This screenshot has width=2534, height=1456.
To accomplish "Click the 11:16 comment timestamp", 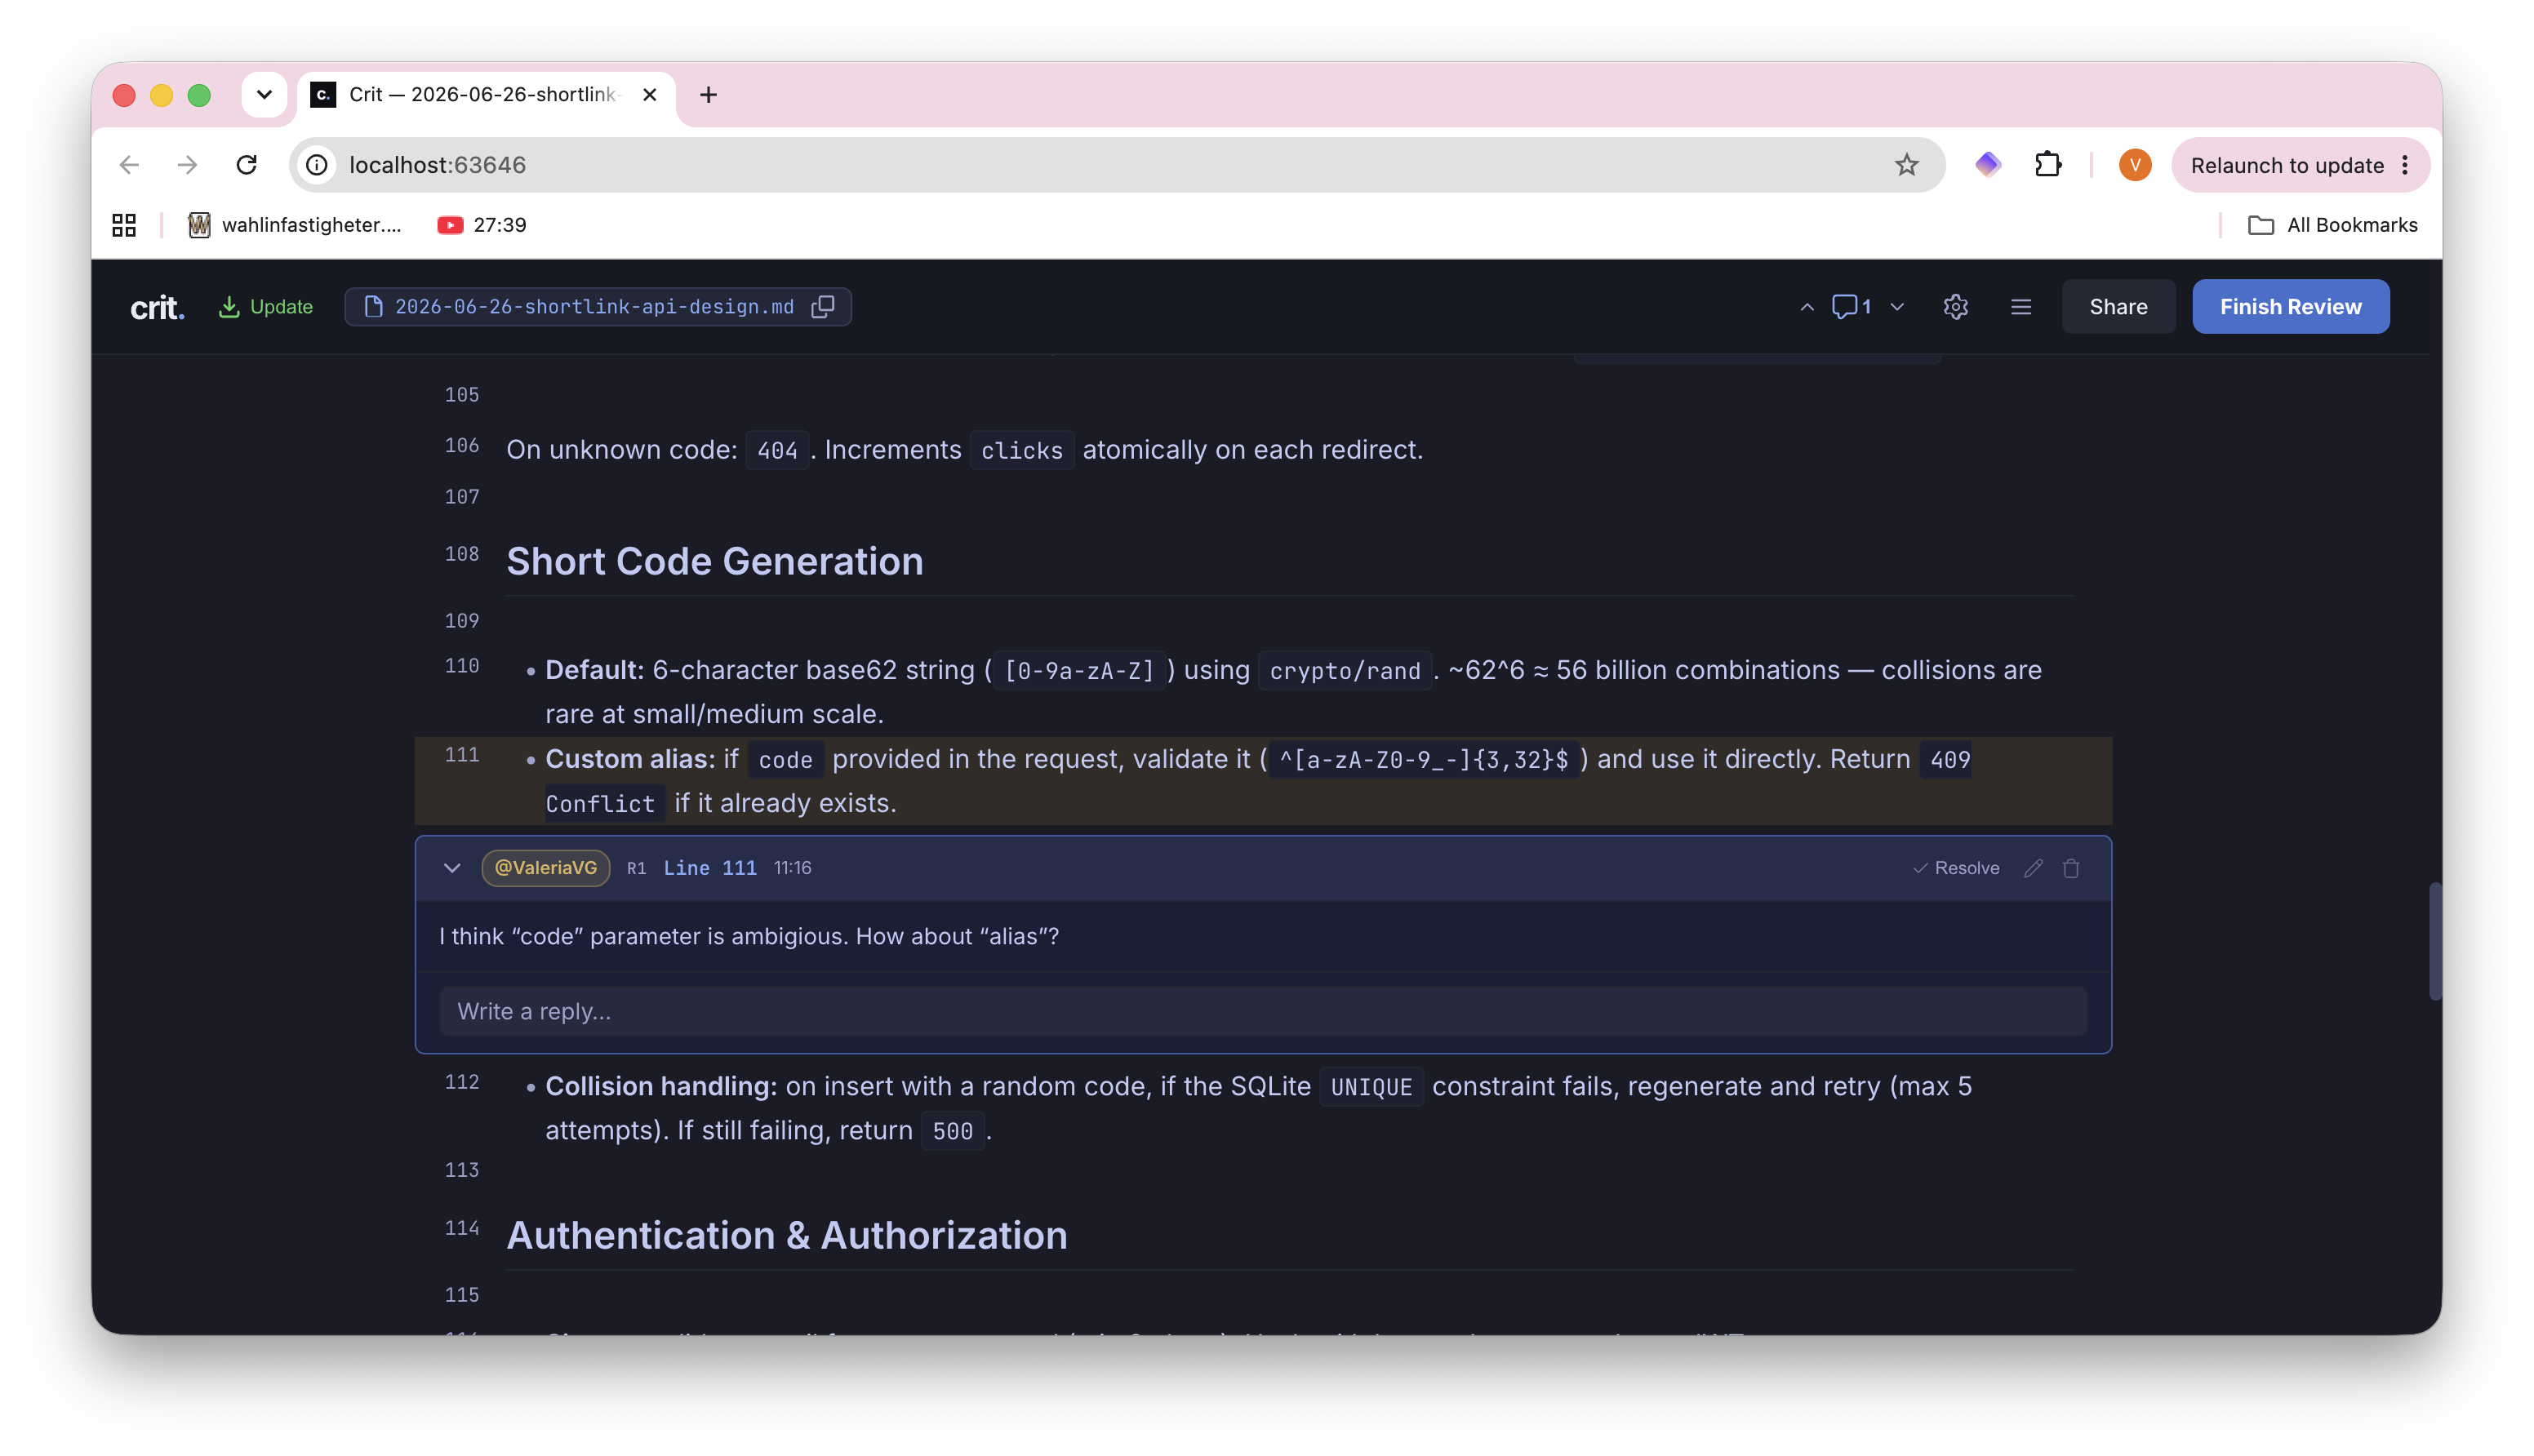I will point(792,868).
